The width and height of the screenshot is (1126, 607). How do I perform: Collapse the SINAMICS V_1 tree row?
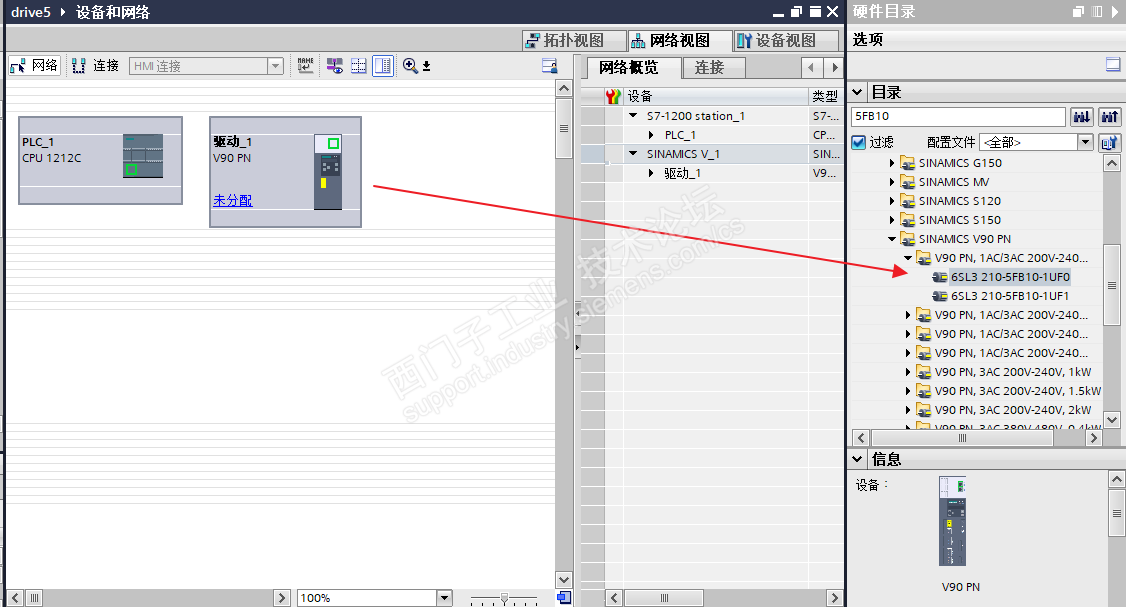(633, 154)
